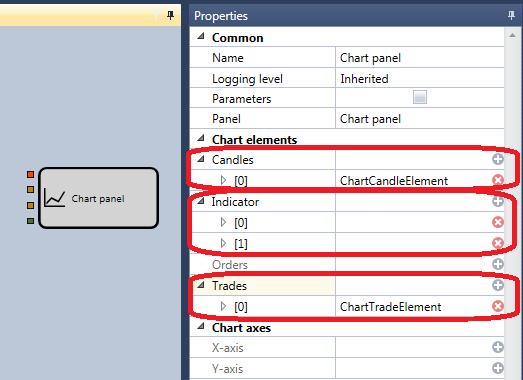Click the Properties panel title
Viewport: 523px width, 380px height.
click(x=221, y=16)
